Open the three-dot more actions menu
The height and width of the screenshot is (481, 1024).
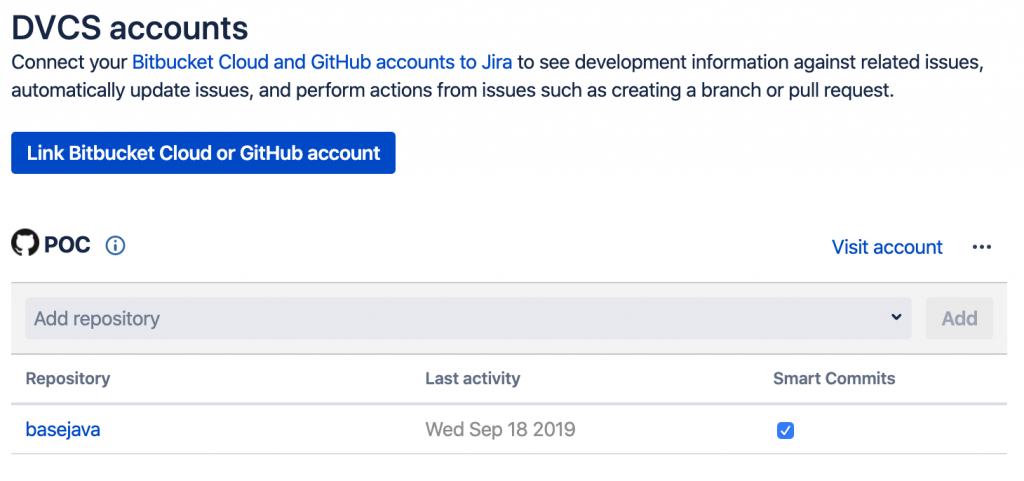pos(981,247)
